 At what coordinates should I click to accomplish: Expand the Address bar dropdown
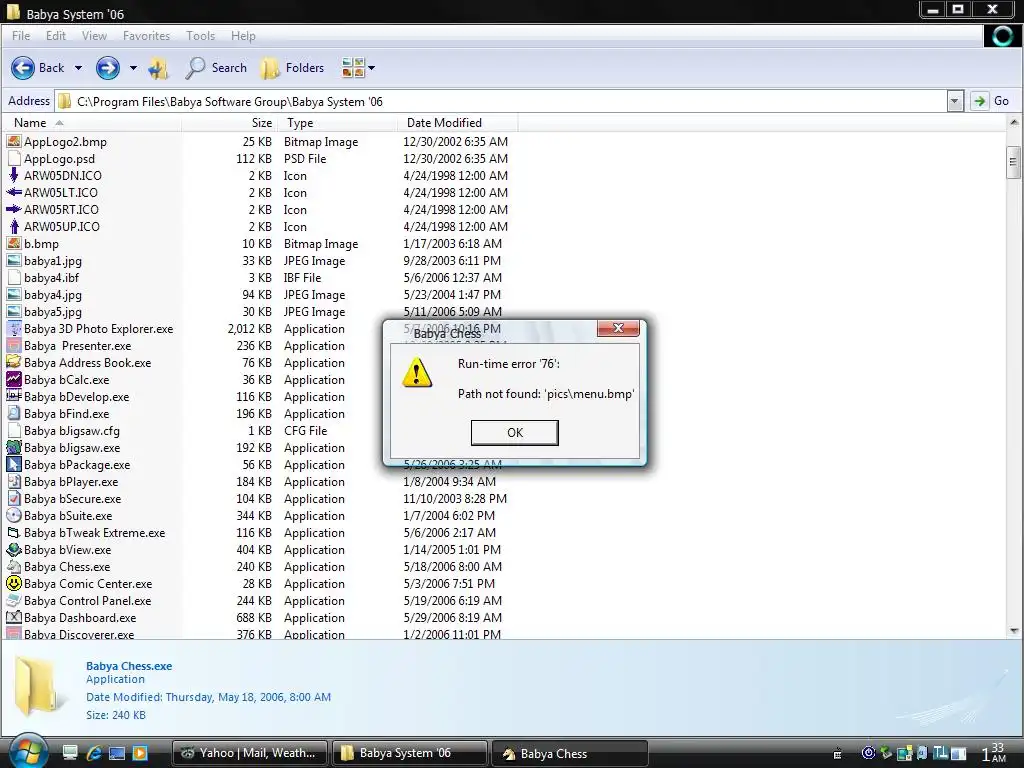[x=955, y=101]
